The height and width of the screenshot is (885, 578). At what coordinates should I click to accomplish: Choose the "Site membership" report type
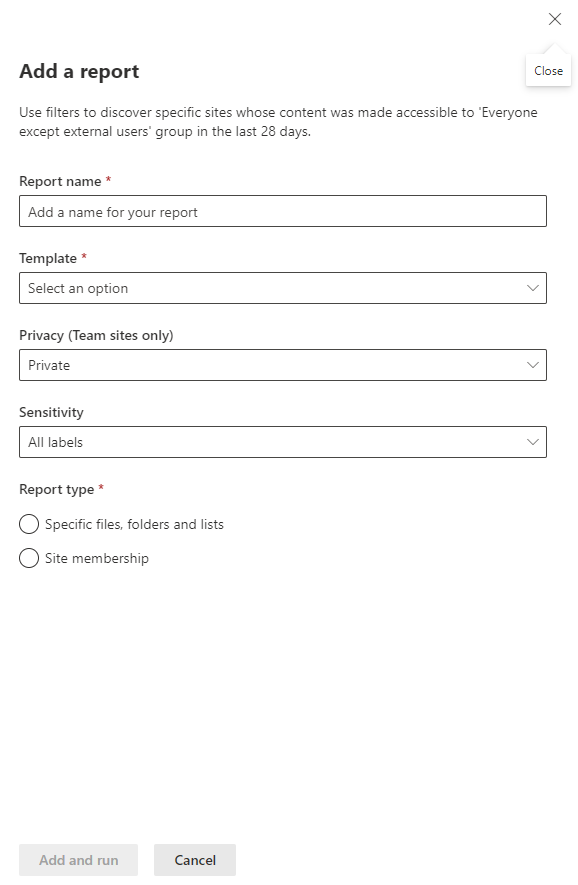[29, 558]
